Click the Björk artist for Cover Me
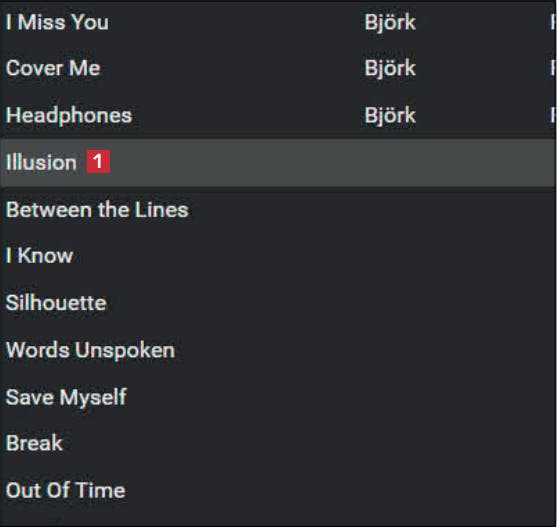557x527 pixels. click(x=390, y=68)
